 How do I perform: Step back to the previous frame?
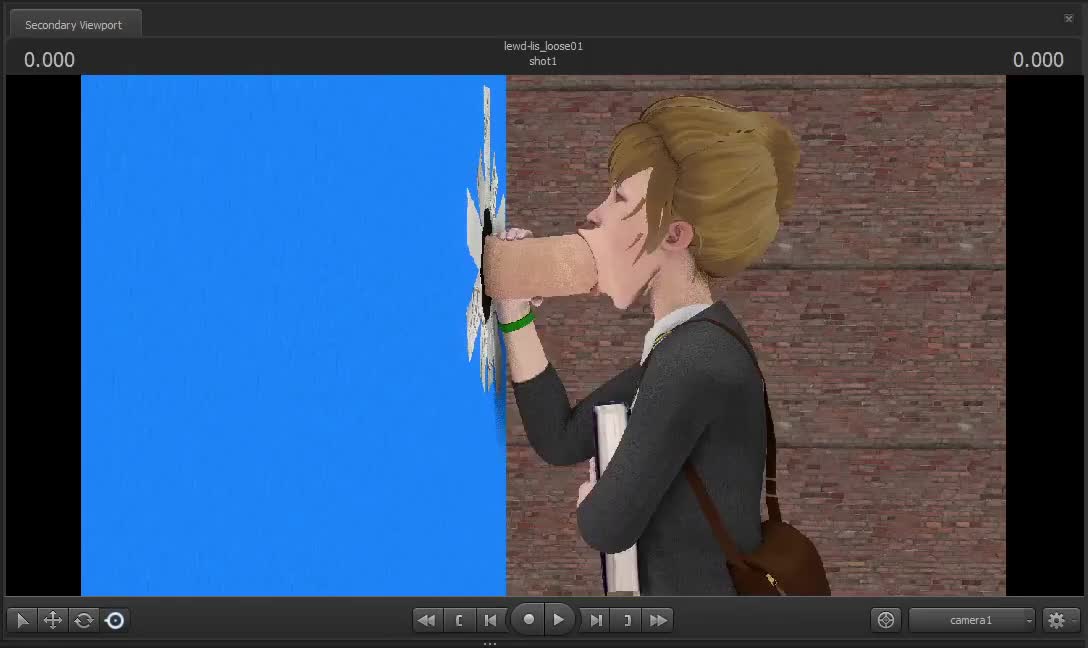(x=490, y=620)
